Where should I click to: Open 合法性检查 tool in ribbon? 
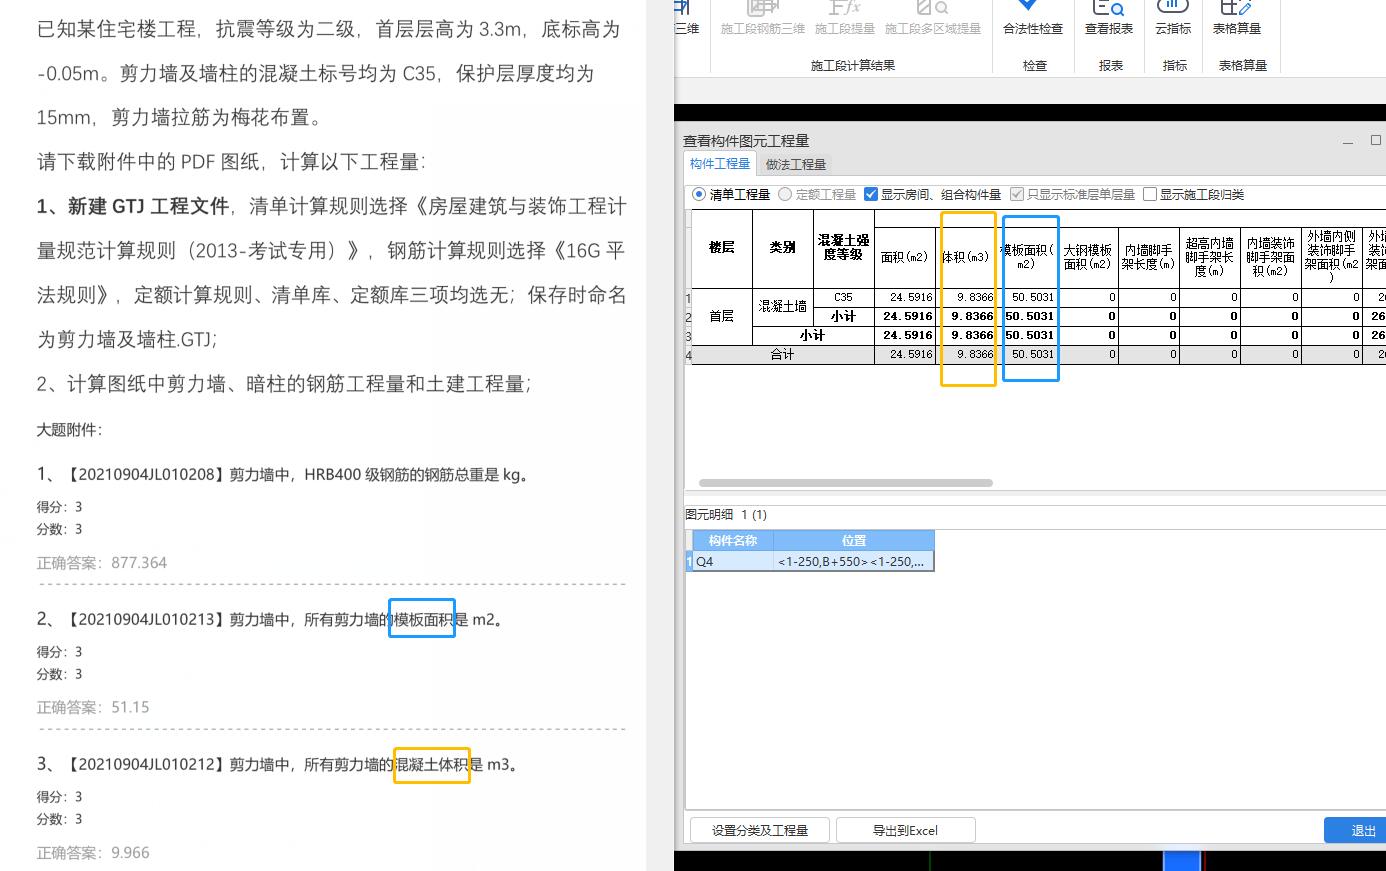pos(1032,18)
